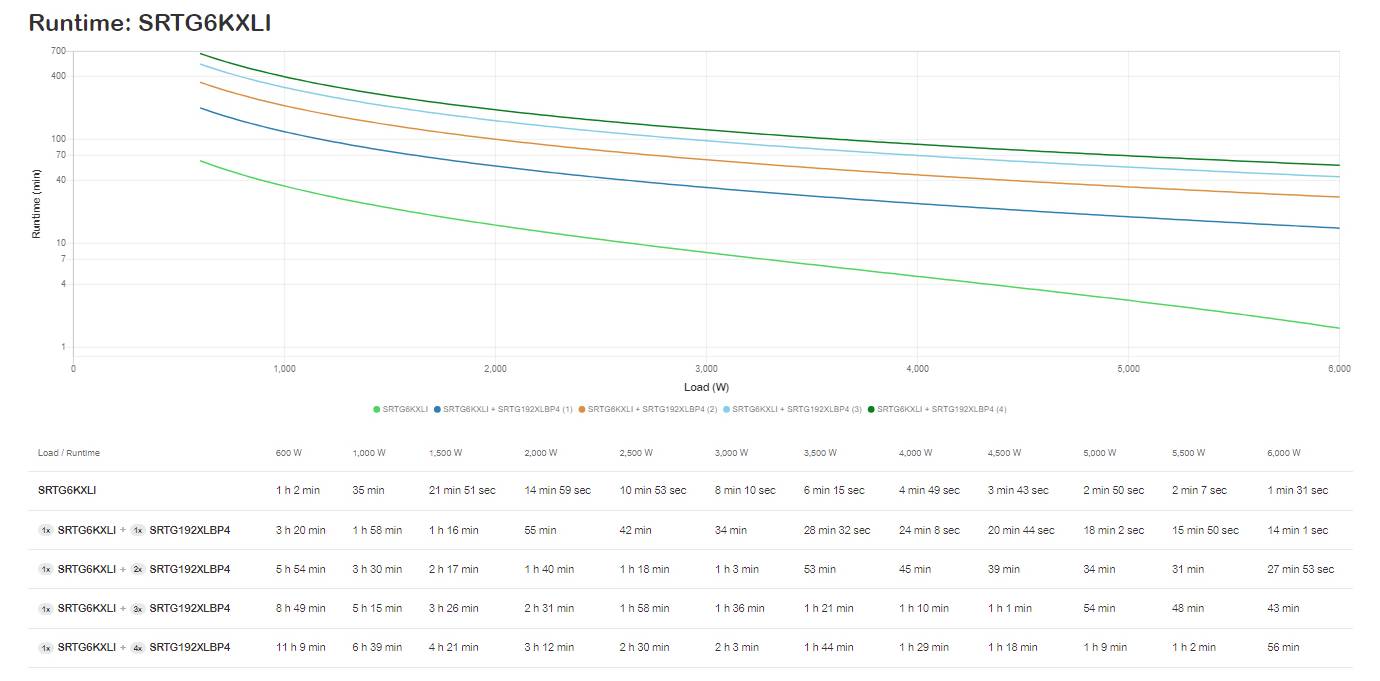Click the 27 min 53 sec cell

1300,569
